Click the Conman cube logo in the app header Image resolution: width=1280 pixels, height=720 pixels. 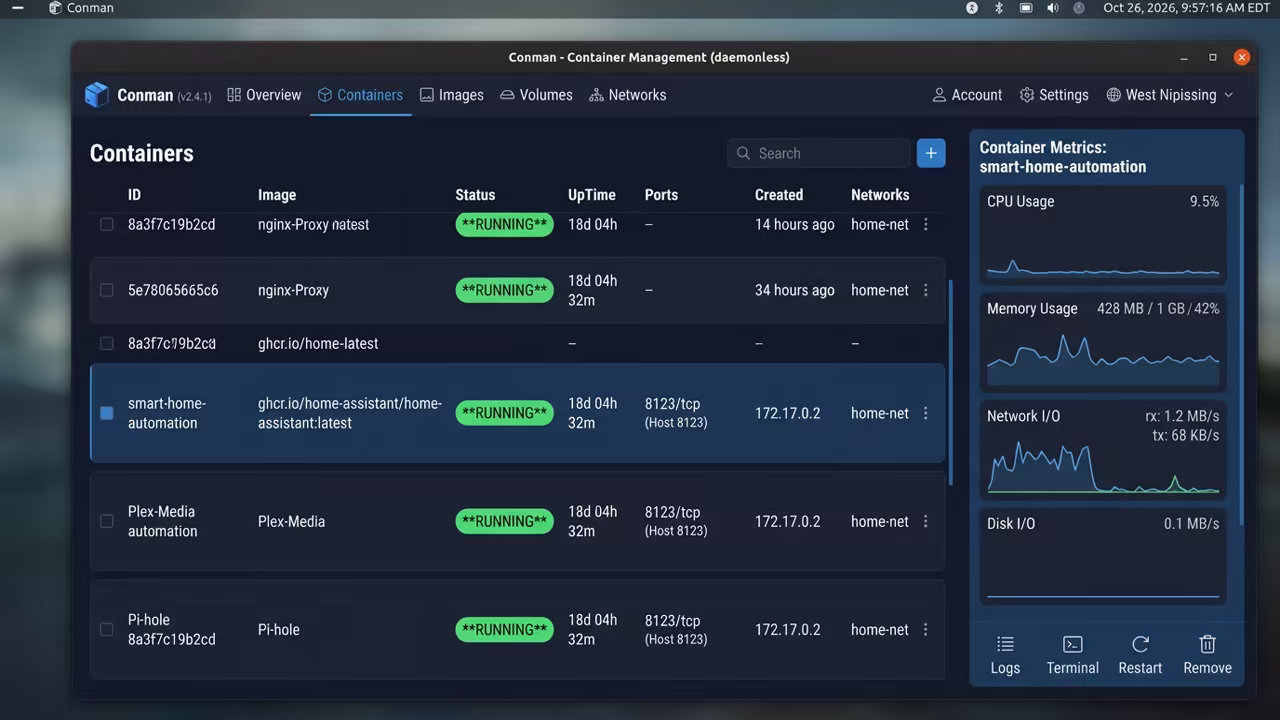tap(96, 95)
